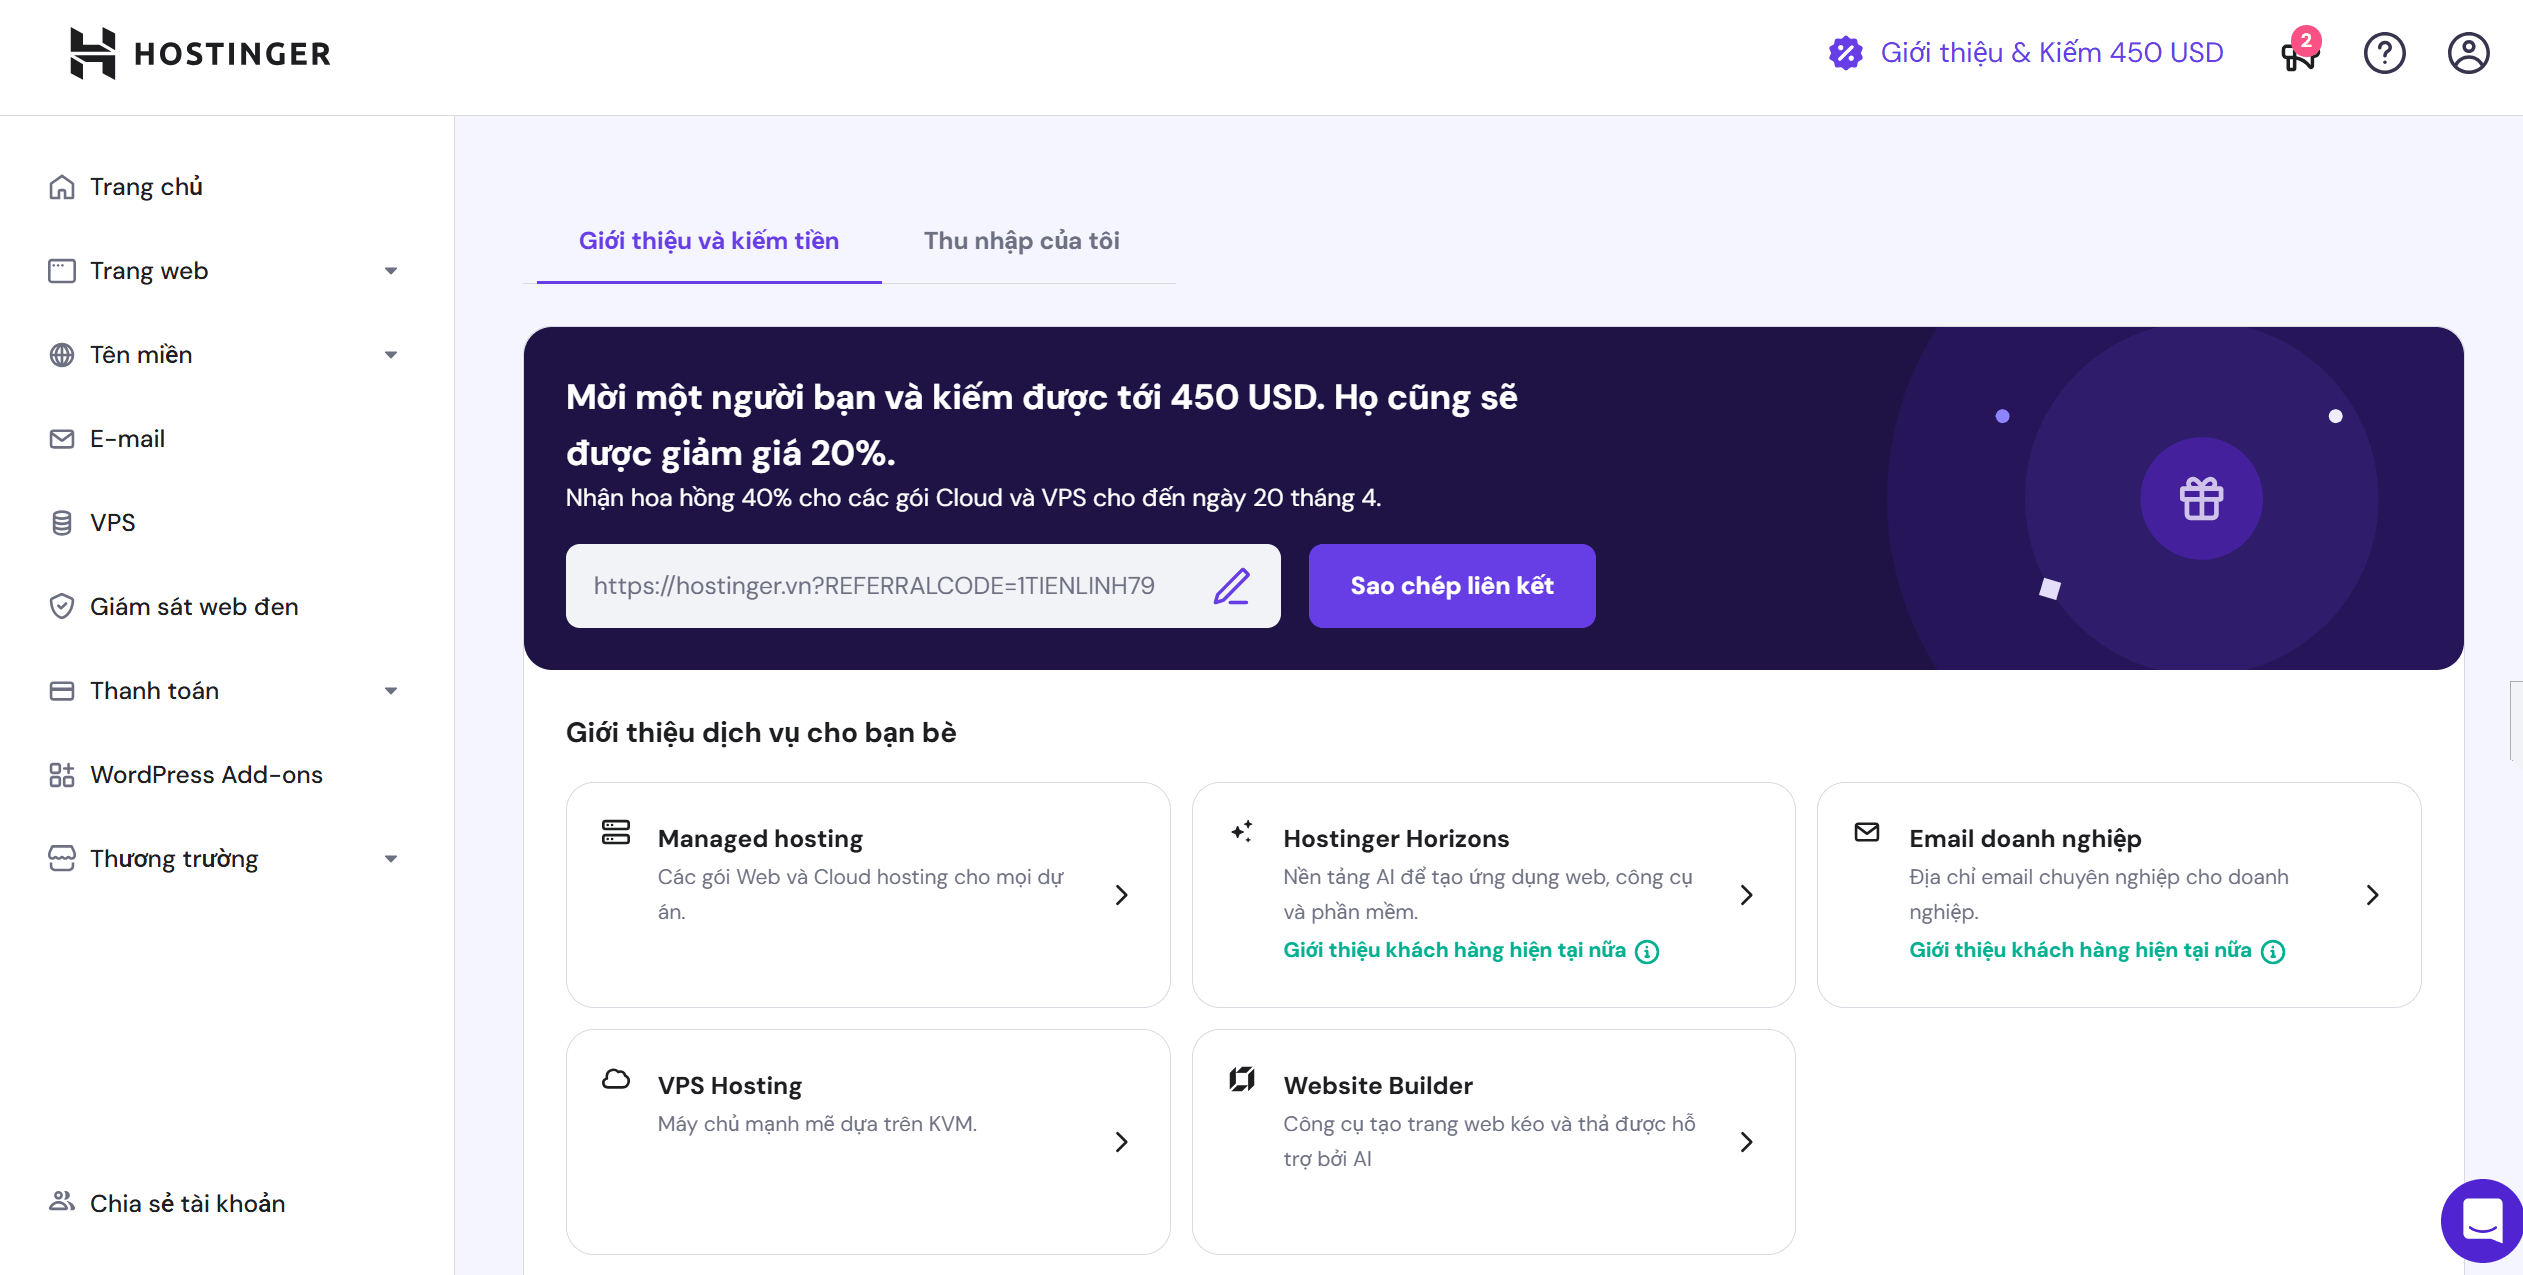Screen dimensions: 2523x1275
Task: Click the Website Builder icon
Action: pyautogui.click(x=1242, y=1079)
